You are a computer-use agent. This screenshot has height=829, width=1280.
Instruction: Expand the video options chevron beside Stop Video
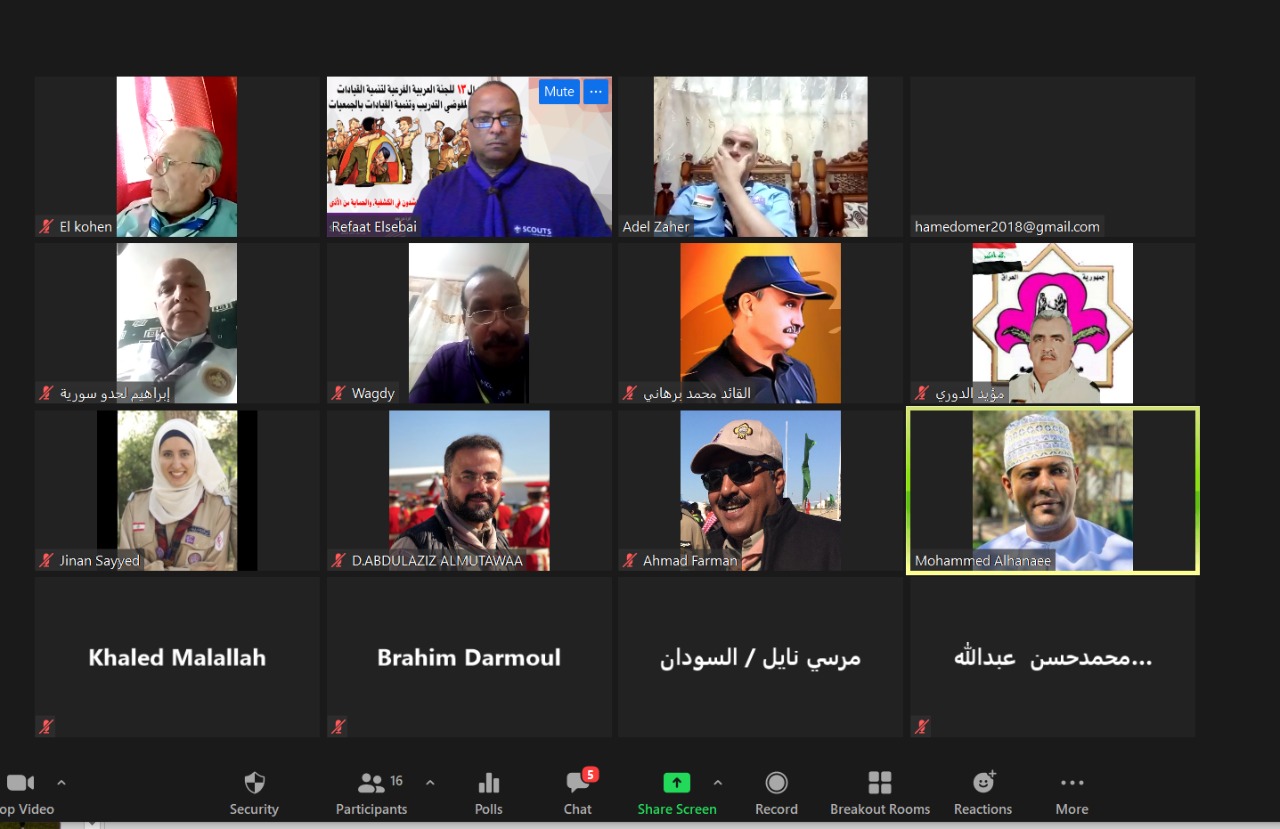pos(61,782)
